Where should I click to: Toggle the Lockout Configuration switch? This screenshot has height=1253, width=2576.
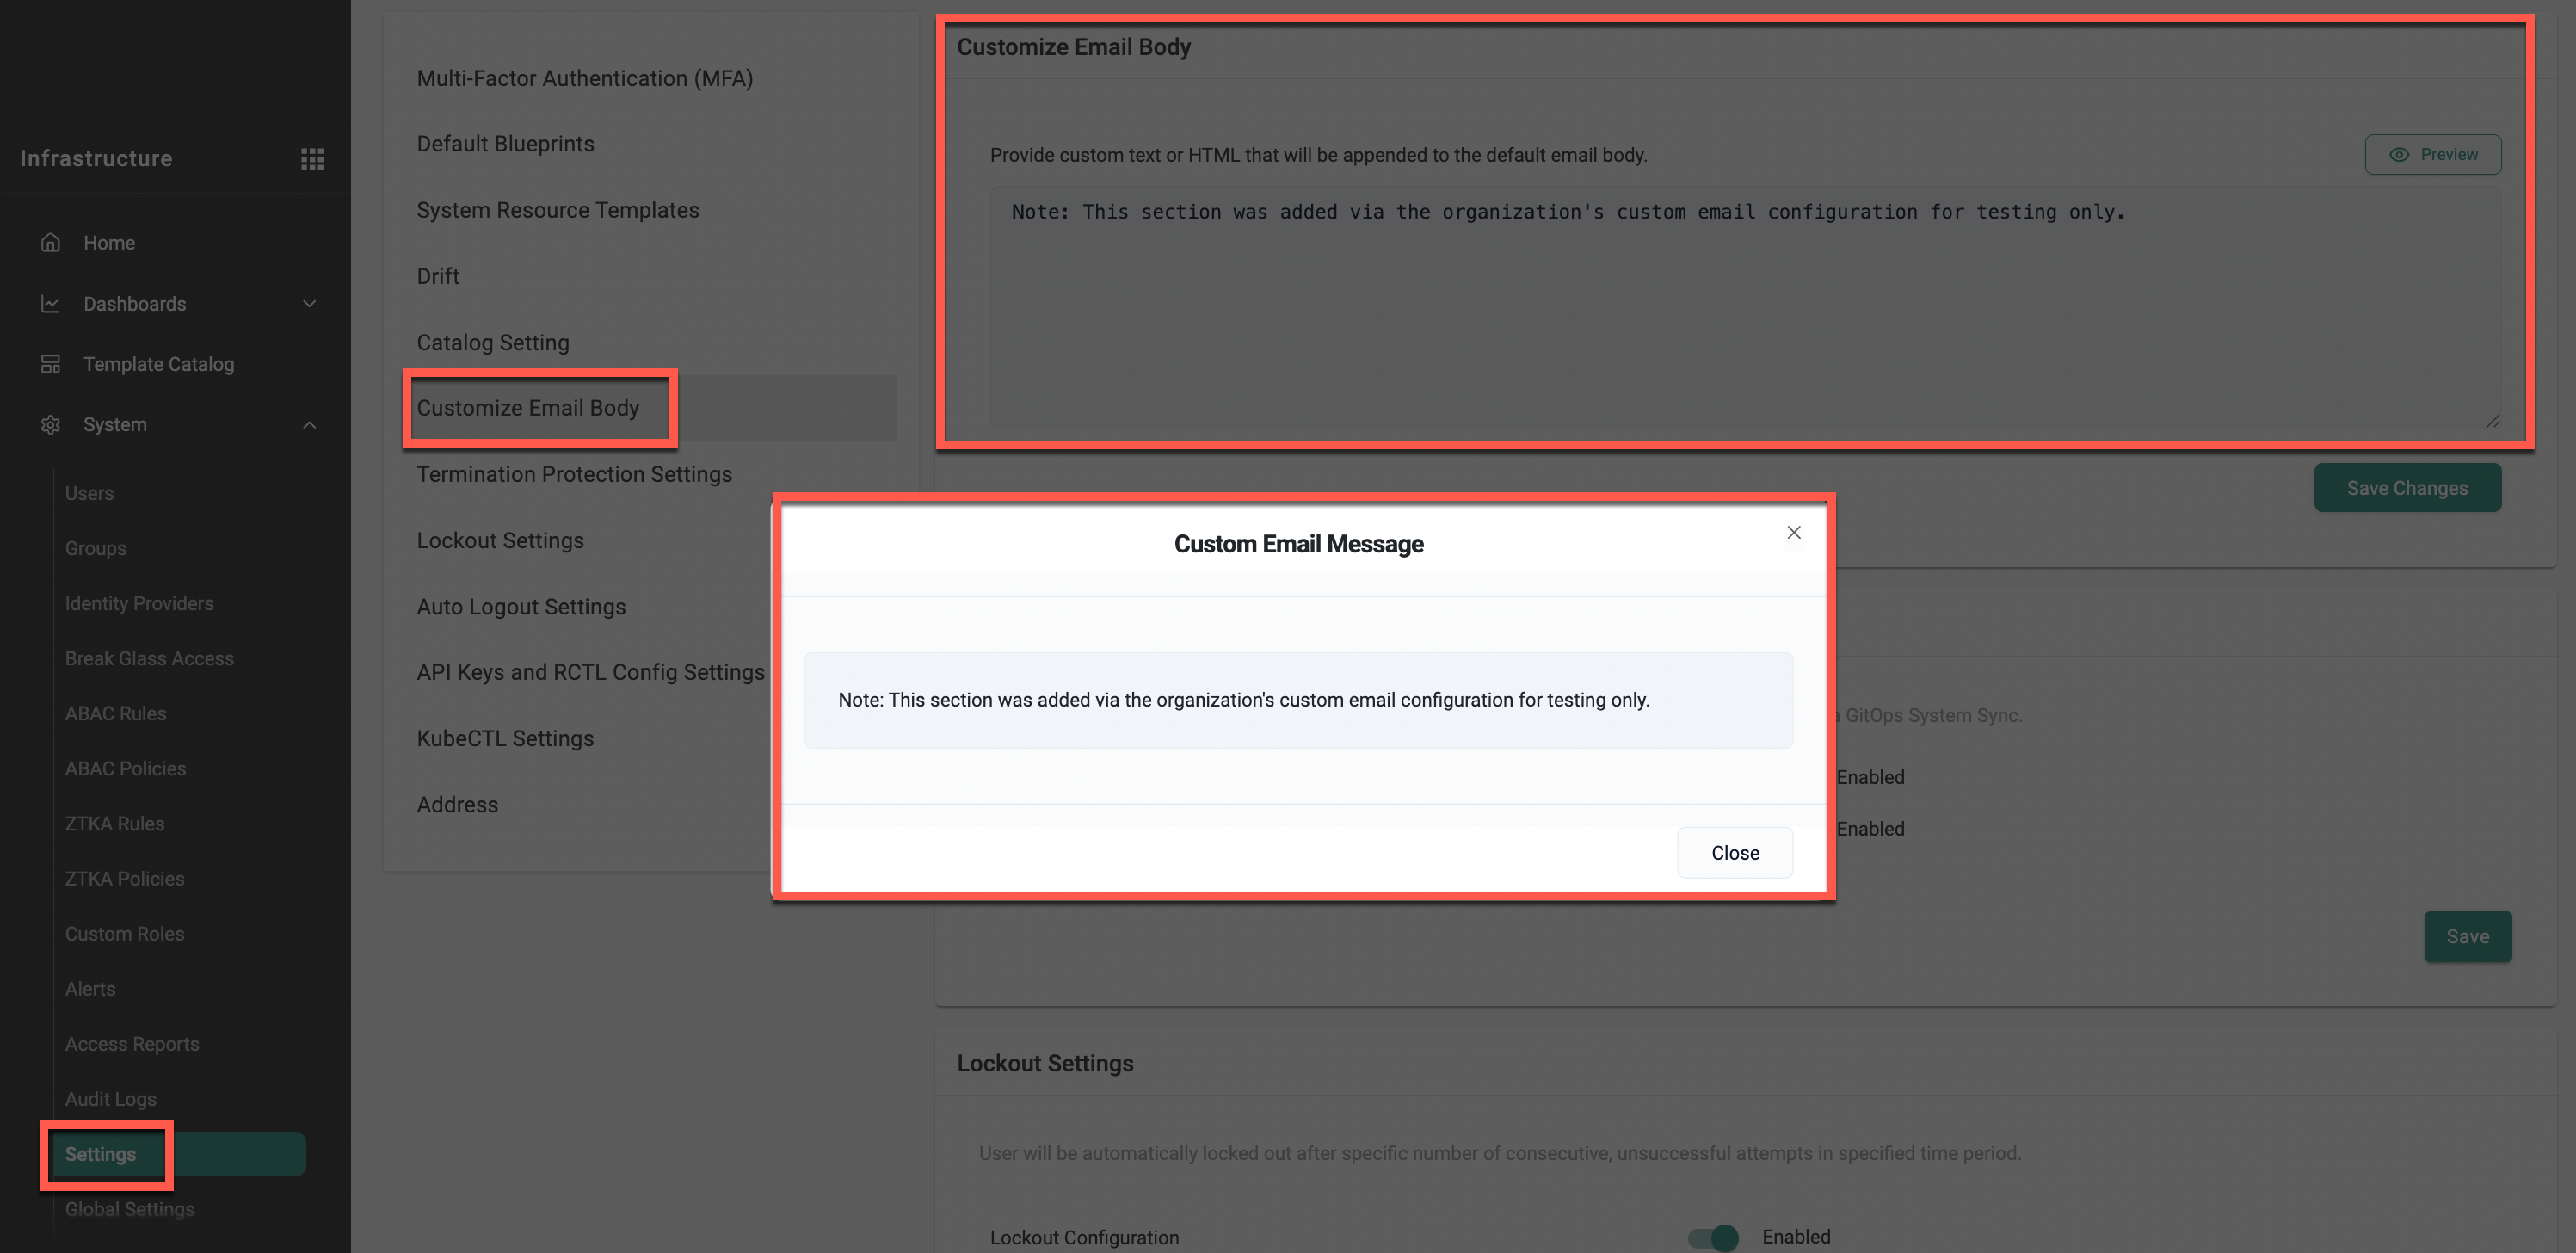coord(1713,1237)
